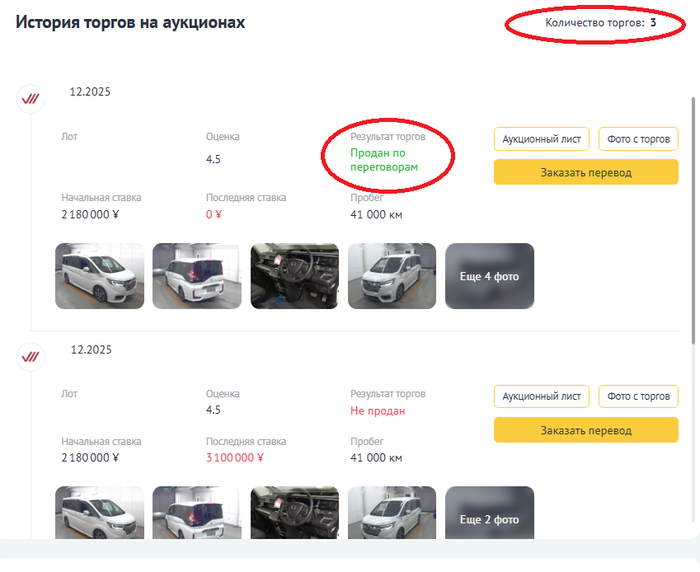The height and width of the screenshot is (572, 700).
Task: Open Фото с торгов for the sold lot
Action: (x=638, y=139)
